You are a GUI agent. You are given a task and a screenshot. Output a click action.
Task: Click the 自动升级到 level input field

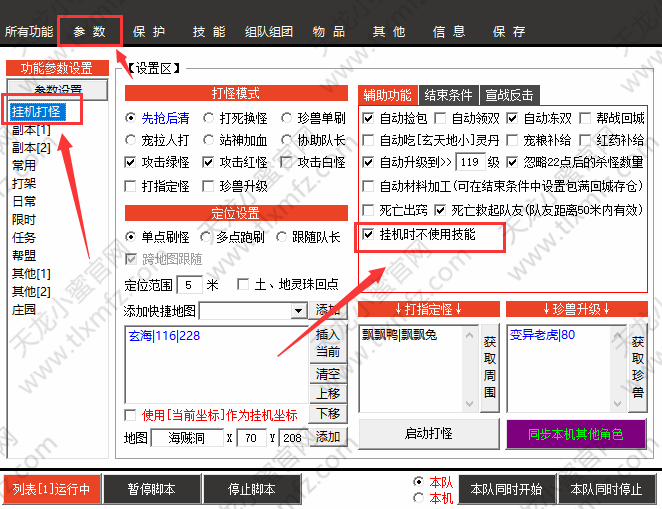tap(470, 162)
